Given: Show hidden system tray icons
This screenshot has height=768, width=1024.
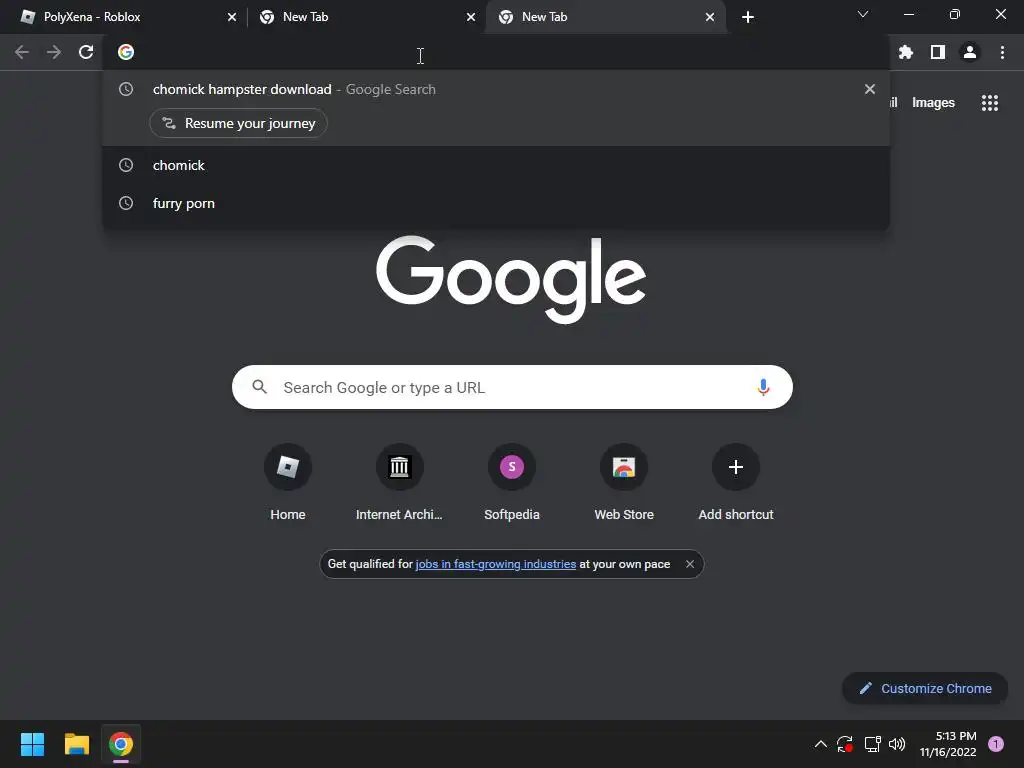Looking at the screenshot, I should click(x=821, y=744).
